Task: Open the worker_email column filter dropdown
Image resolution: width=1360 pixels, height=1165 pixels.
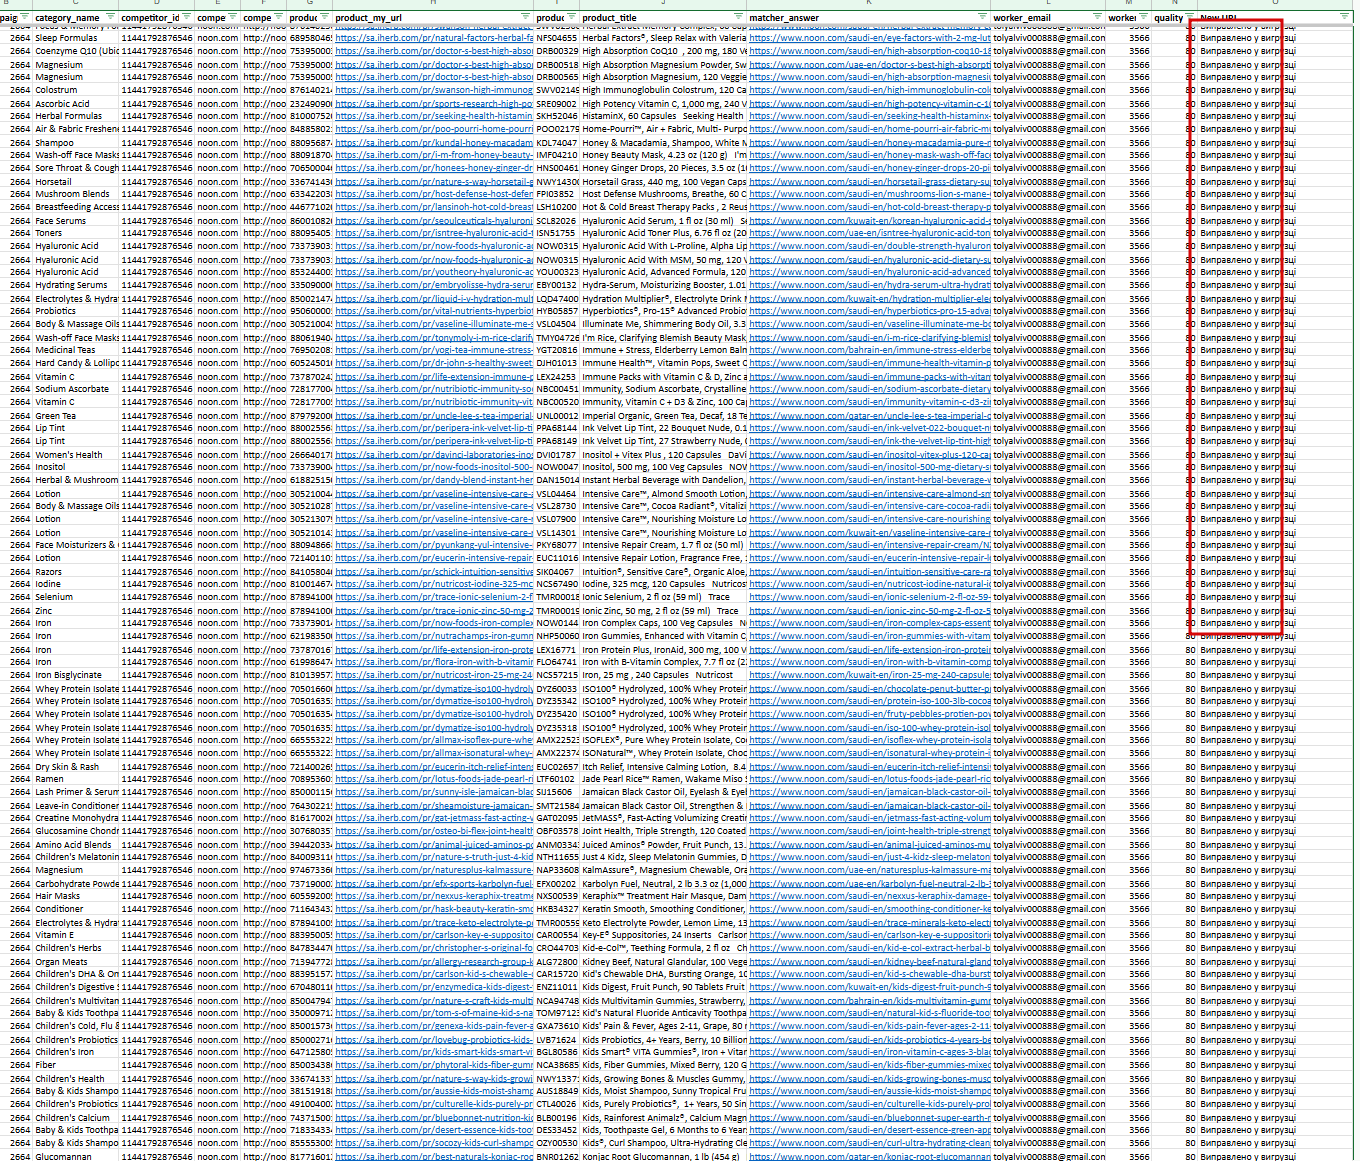Action: [1098, 18]
